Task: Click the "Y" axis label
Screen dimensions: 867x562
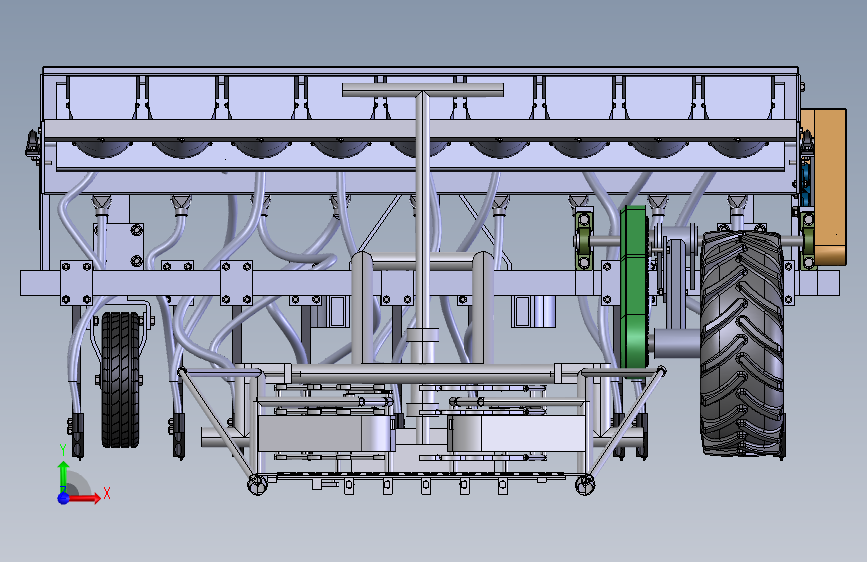Action: [x=63, y=450]
